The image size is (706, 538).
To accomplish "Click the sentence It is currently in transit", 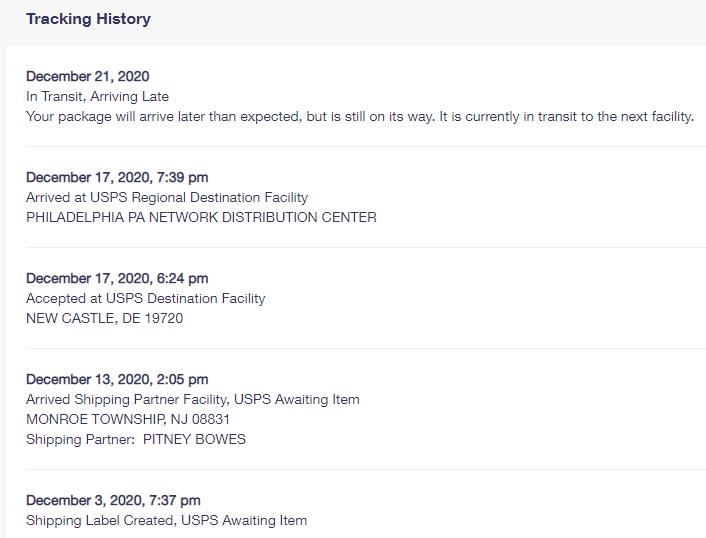I will coord(566,117).
